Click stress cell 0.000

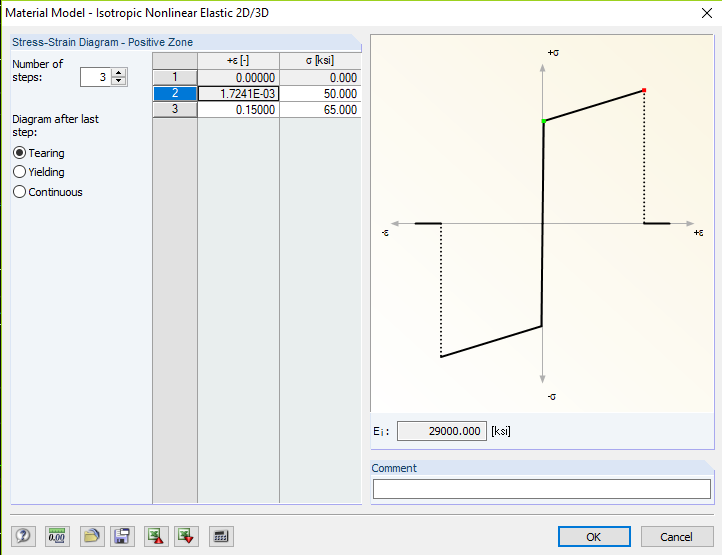coord(320,77)
